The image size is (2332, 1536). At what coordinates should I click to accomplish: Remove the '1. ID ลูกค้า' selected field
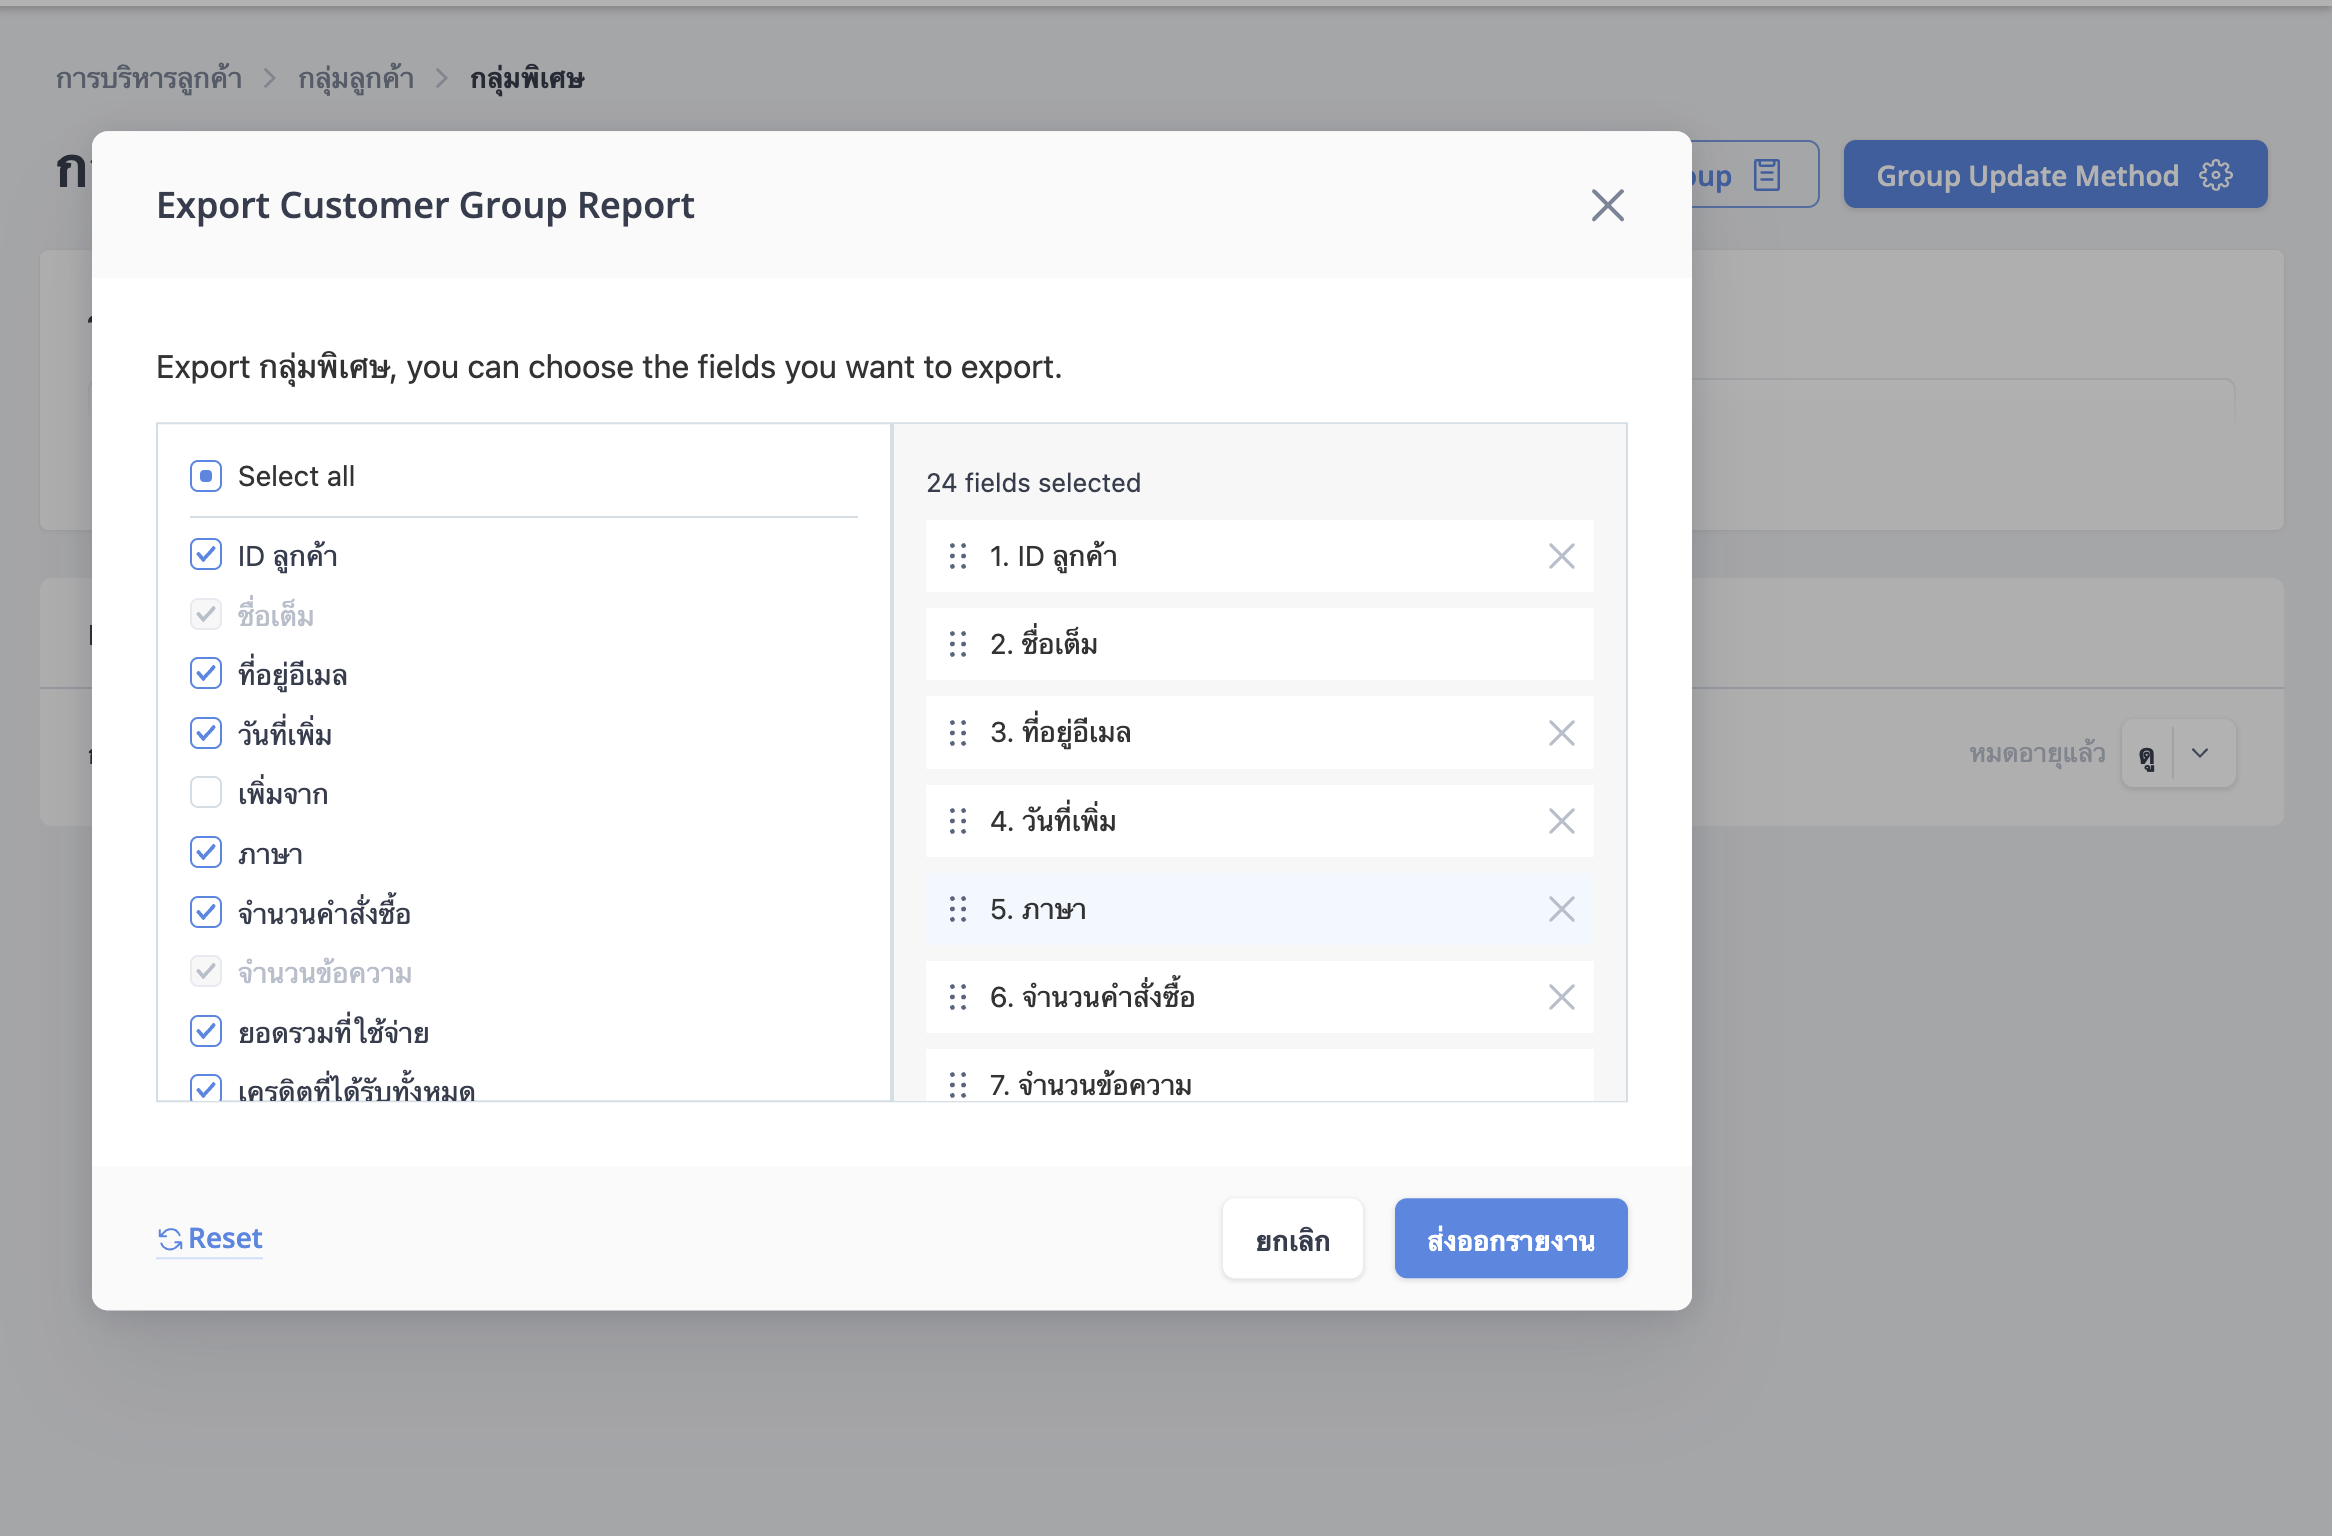point(1561,556)
